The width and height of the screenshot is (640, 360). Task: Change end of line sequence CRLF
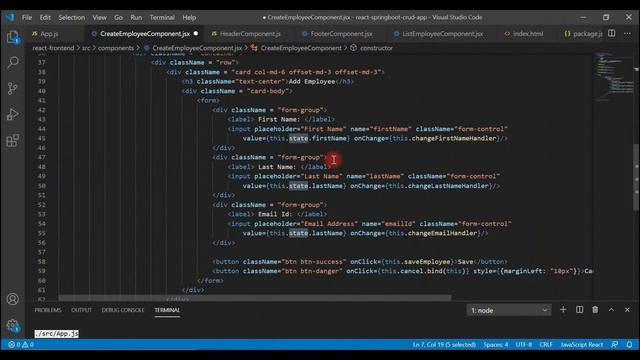[546, 344]
